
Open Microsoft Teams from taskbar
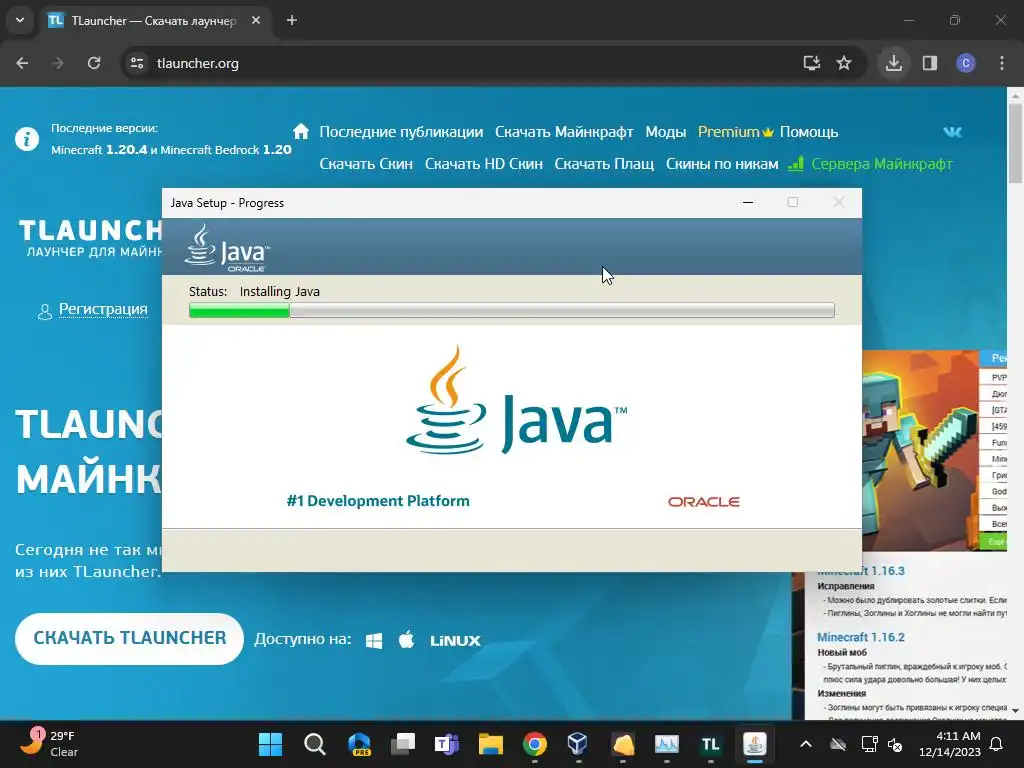[447, 744]
